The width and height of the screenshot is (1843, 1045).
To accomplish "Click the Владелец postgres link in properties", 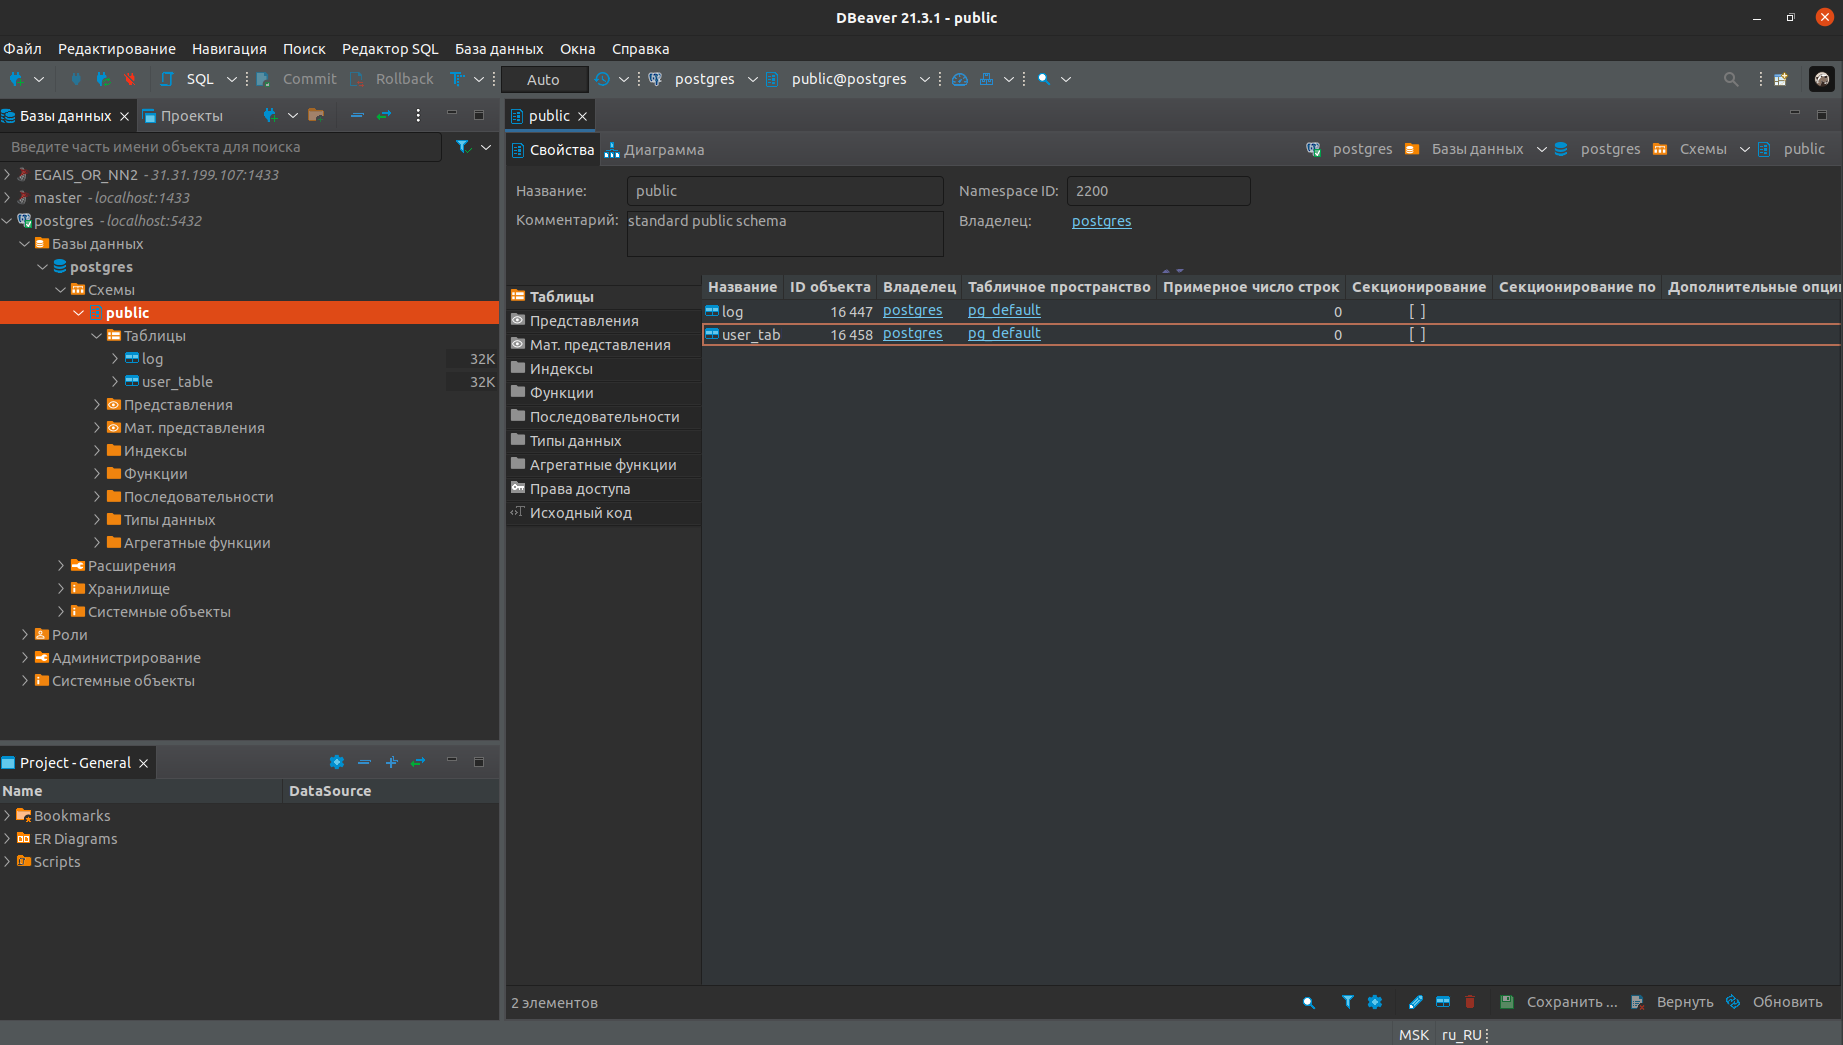I will coord(1101,221).
